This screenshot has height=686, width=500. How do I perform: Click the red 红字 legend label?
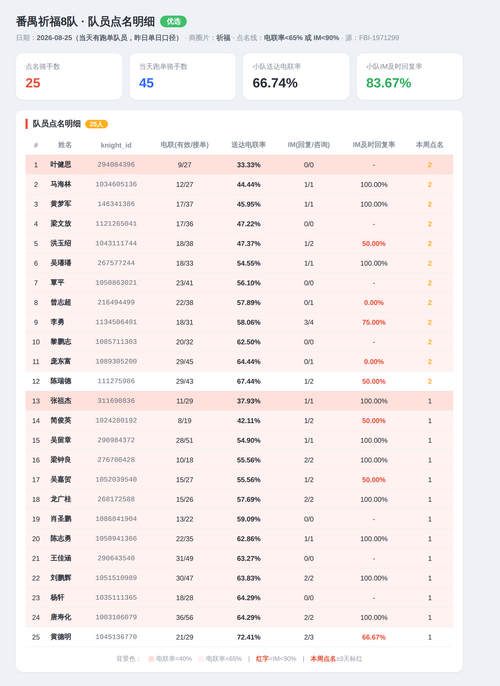tap(262, 659)
